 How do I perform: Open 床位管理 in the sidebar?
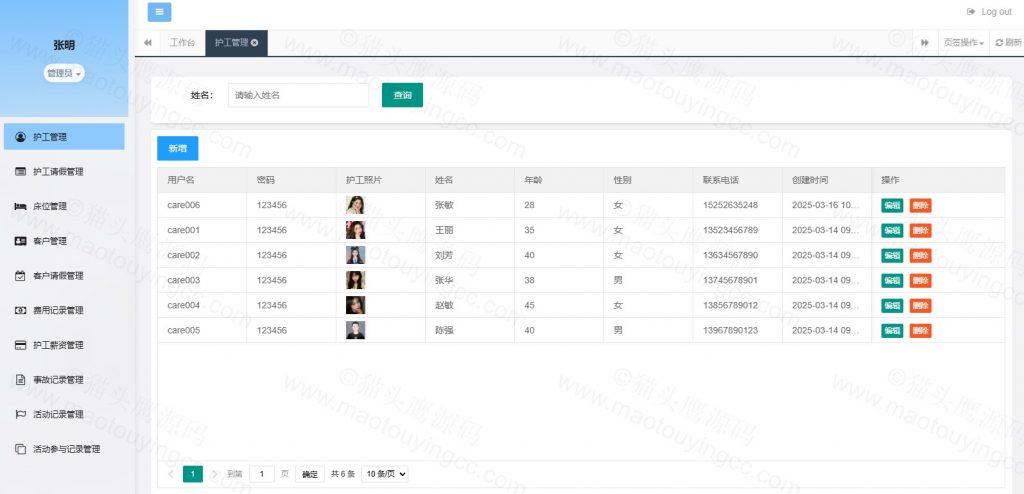tap(64, 206)
